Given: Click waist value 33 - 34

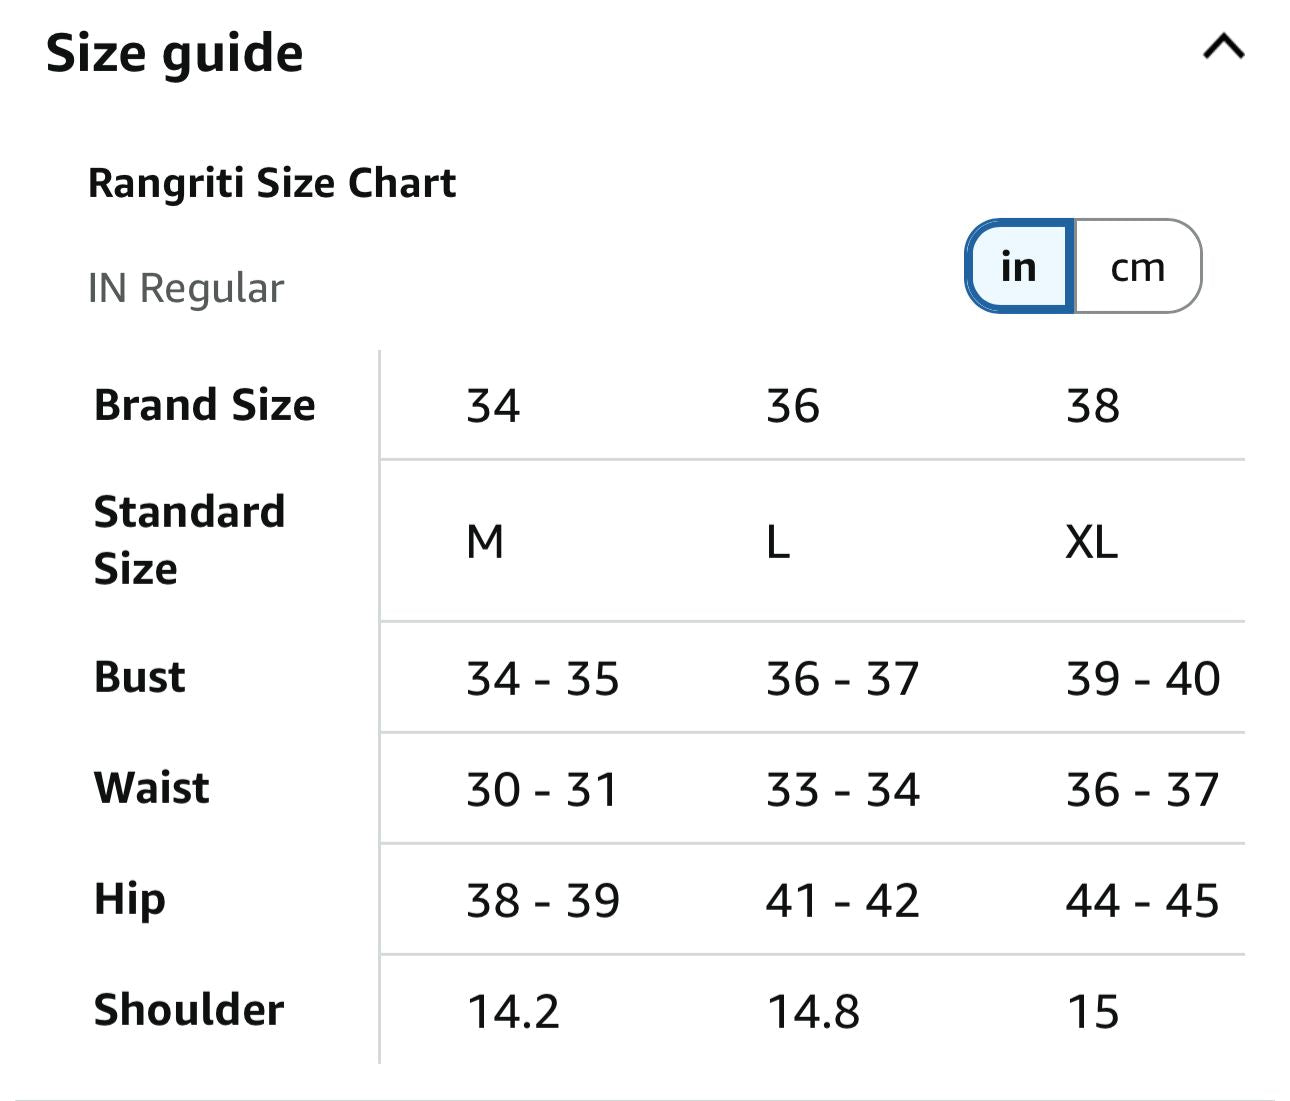Looking at the screenshot, I should [x=843, y=790].
